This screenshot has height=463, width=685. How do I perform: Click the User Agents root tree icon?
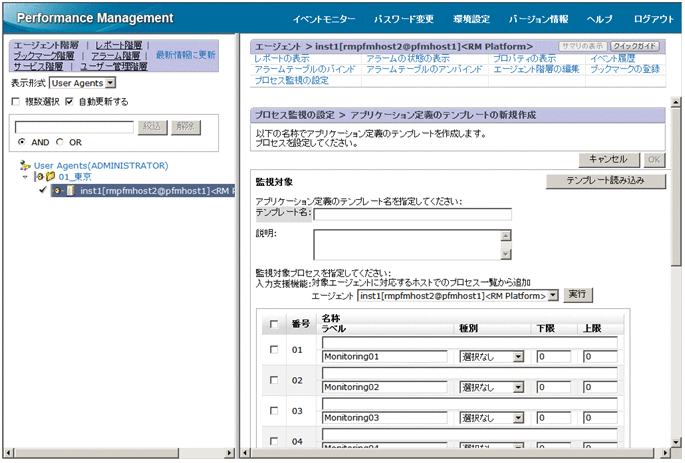tap(24, 166)
